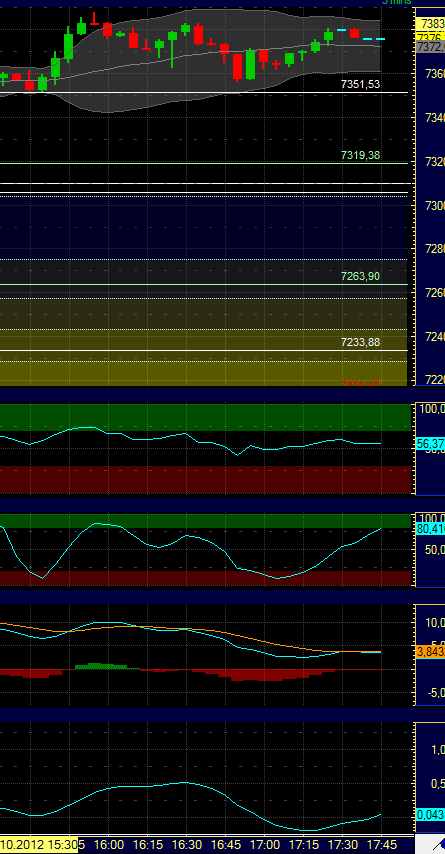Image resolution: width=445 pixels, height=854 pixels.
Task: Click the 17:00 time axis label
Action: (265, 843)
